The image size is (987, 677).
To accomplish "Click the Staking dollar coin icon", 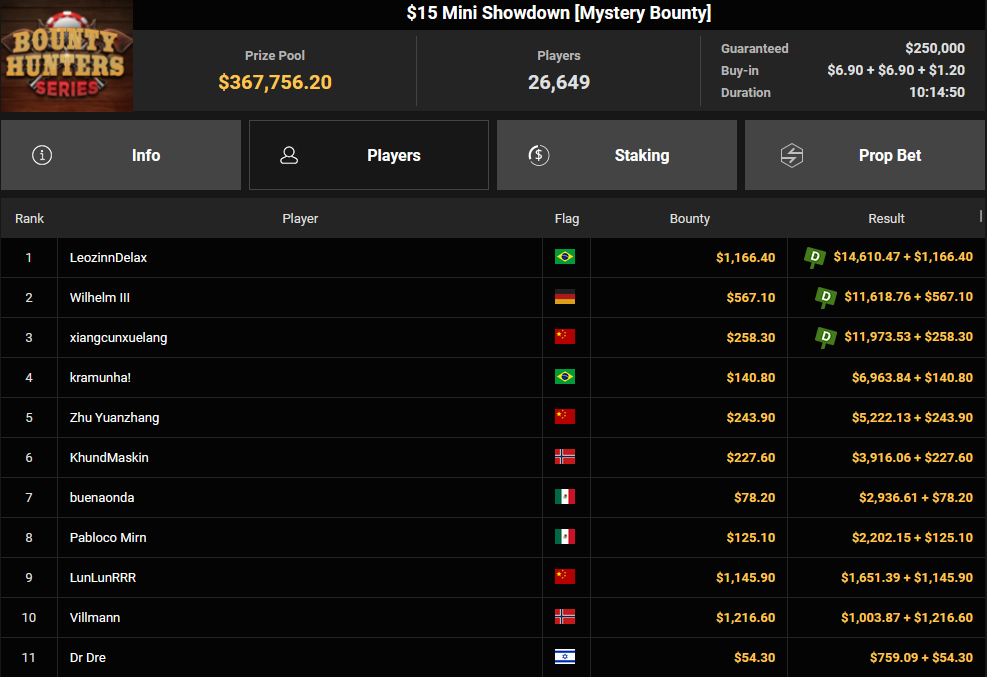I will pos(538,155).
